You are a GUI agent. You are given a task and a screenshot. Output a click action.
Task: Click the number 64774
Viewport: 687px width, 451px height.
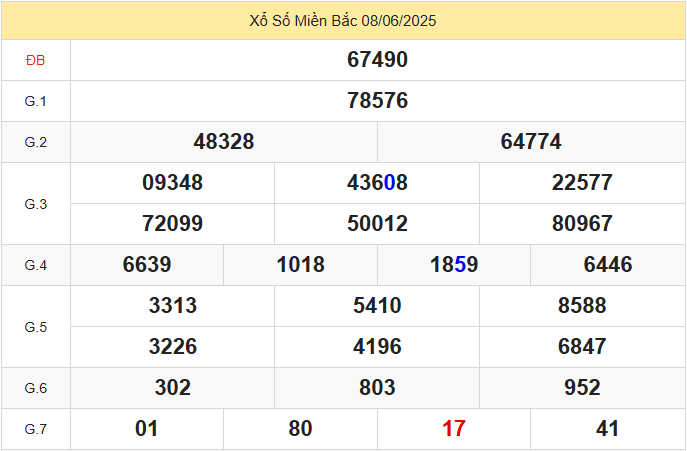pos(531,142)
